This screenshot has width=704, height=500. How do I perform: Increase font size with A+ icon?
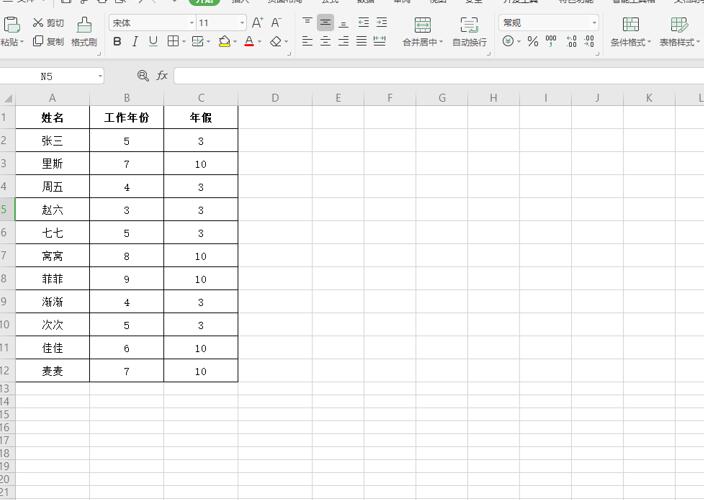click(257, 22)
